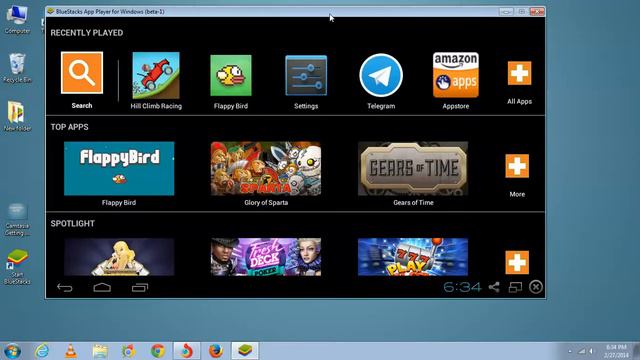Click the 6:34 clock in BlueStacks bar
Image resolution: width=640 pixels, height=360 pixels.
462,287
